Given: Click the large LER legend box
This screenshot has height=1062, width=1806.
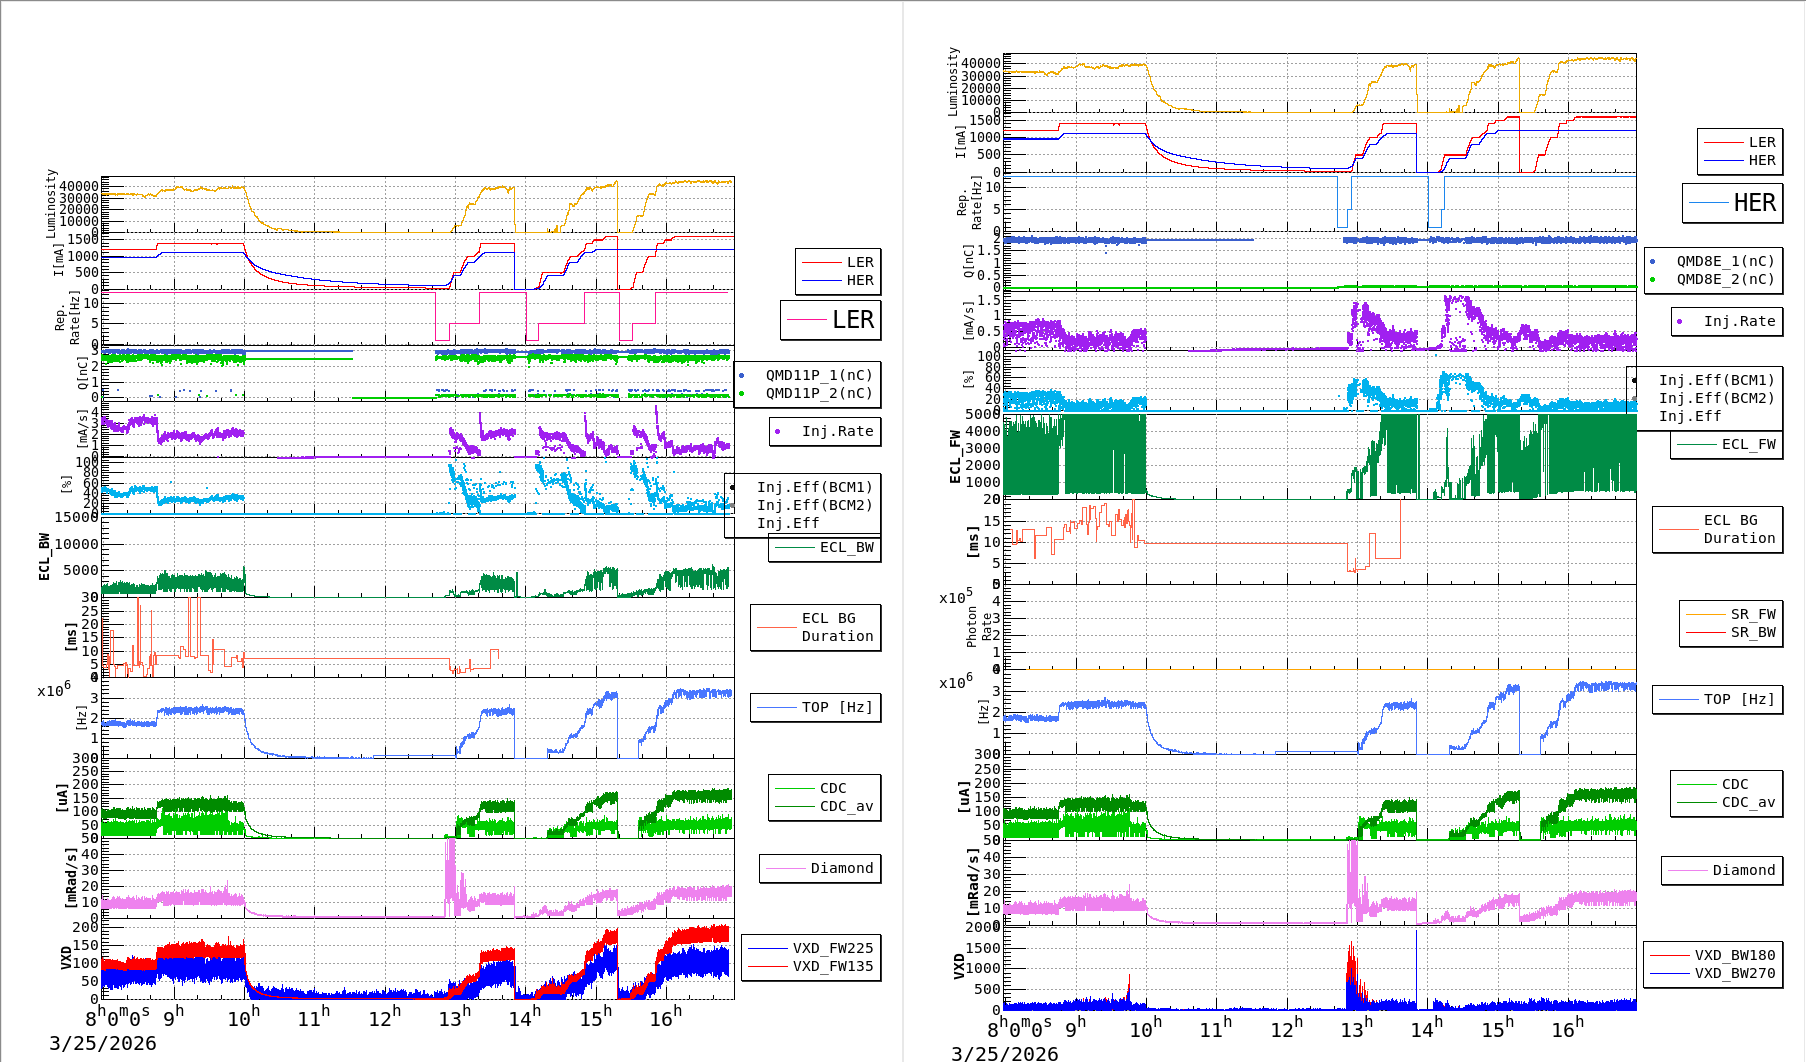Looking at the screenshot, I should [x=831, y=320].
